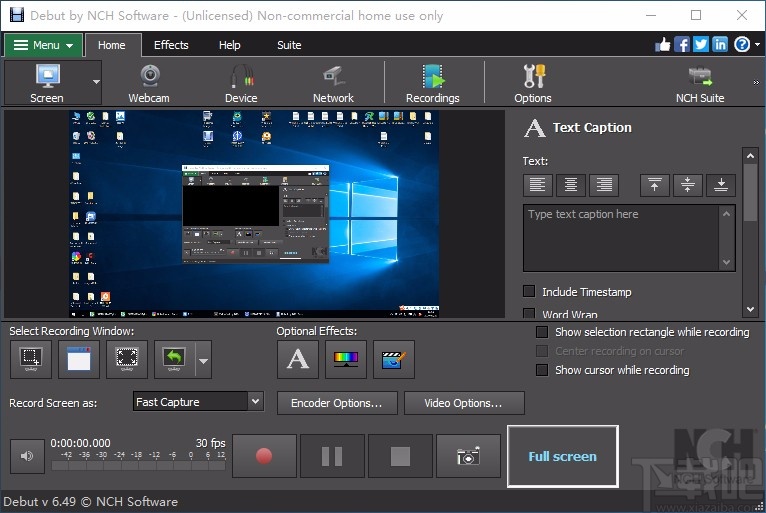Image resolution: width=766 pixels, height=513 pixels.
Task: Open the Suite tab
Action: click(289, 45)
